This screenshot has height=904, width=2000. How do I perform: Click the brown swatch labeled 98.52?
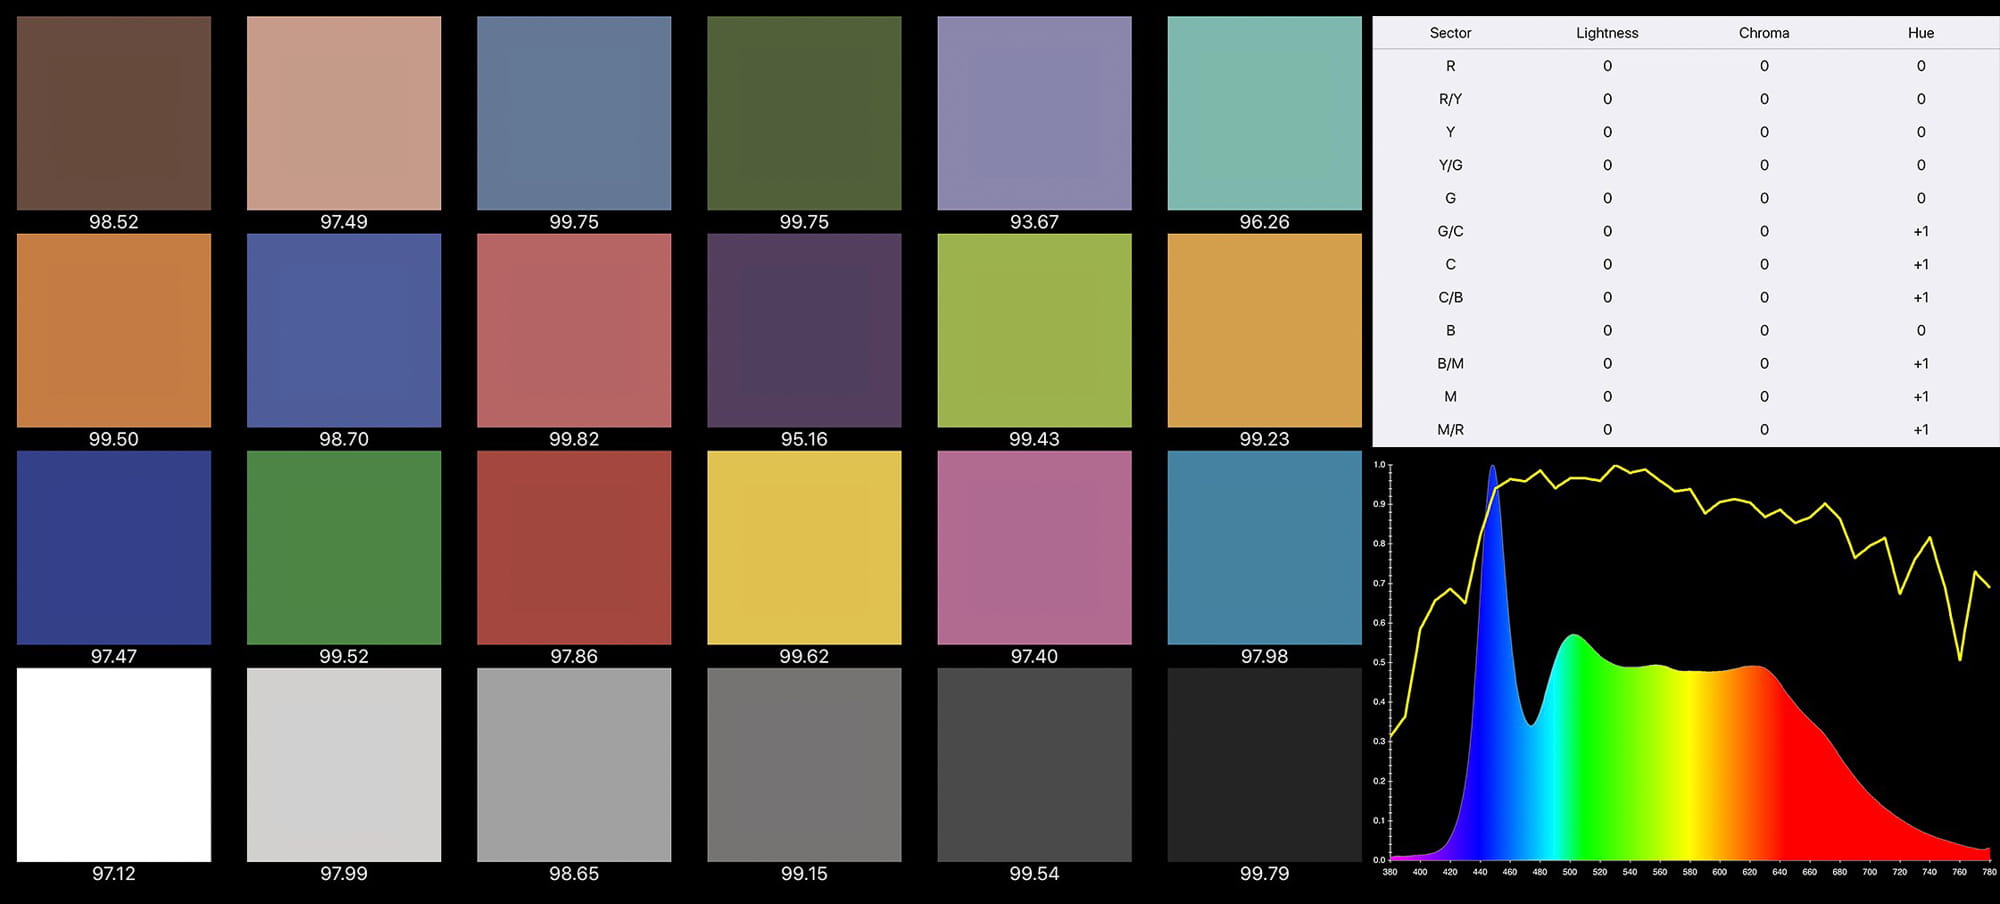coord(114,113)
